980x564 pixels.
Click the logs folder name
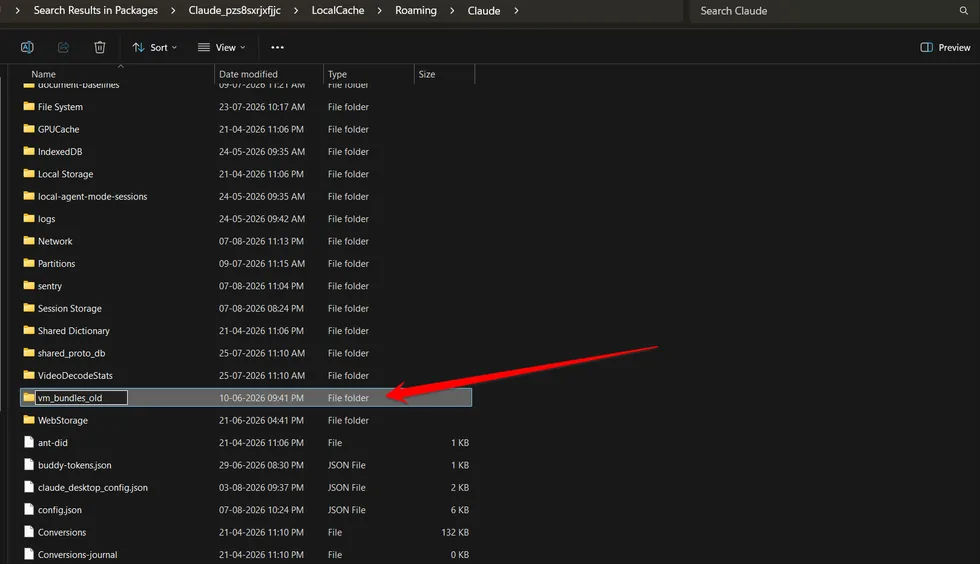coord(46,219)
